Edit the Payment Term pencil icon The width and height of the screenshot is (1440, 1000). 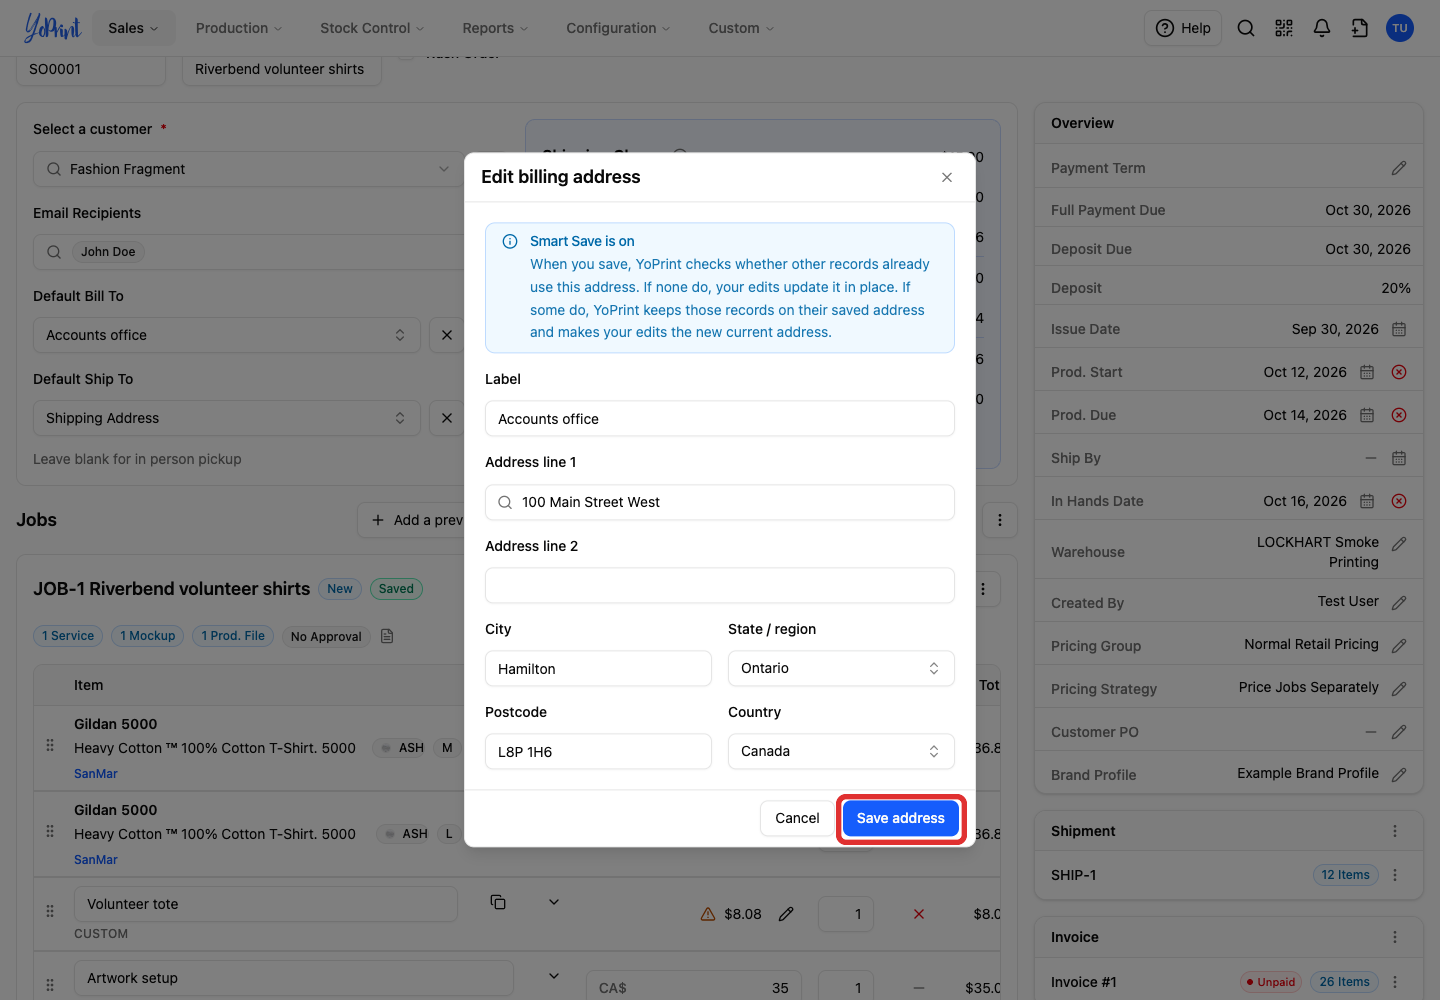1399,168
